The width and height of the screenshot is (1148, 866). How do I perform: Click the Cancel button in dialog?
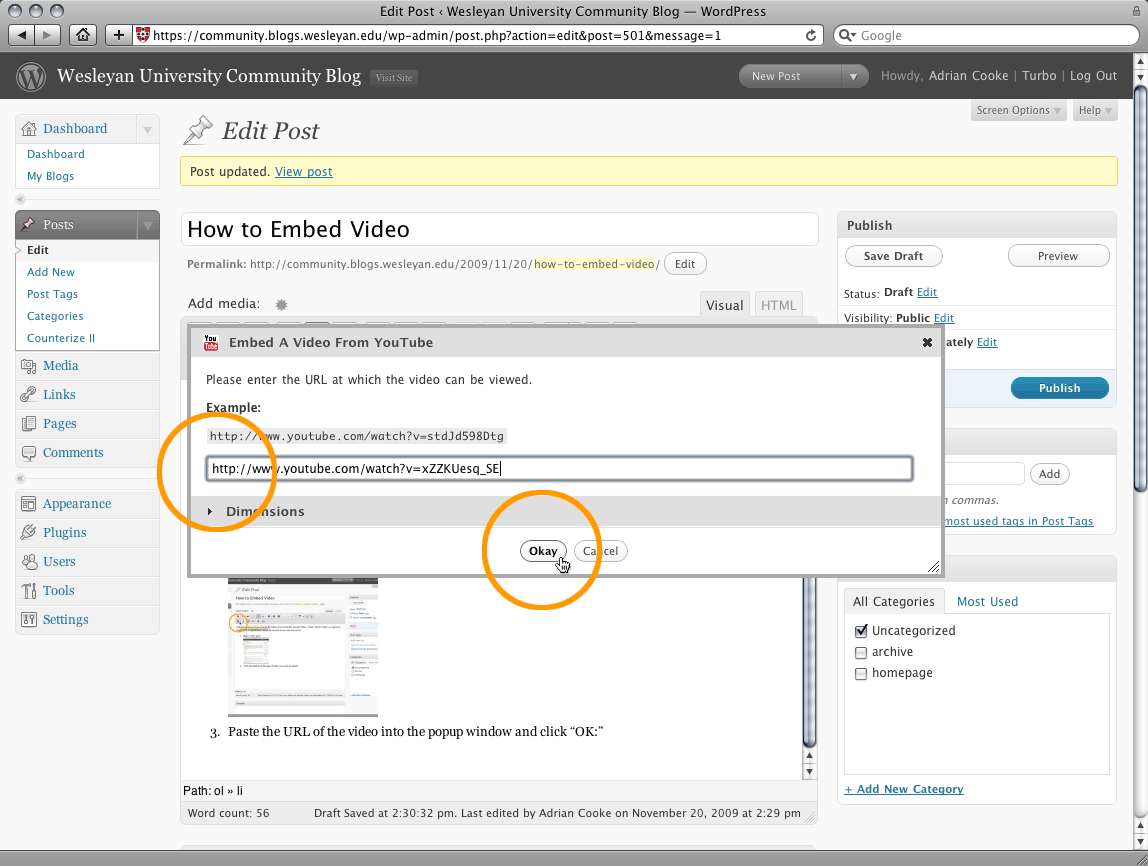pos(600,551)
